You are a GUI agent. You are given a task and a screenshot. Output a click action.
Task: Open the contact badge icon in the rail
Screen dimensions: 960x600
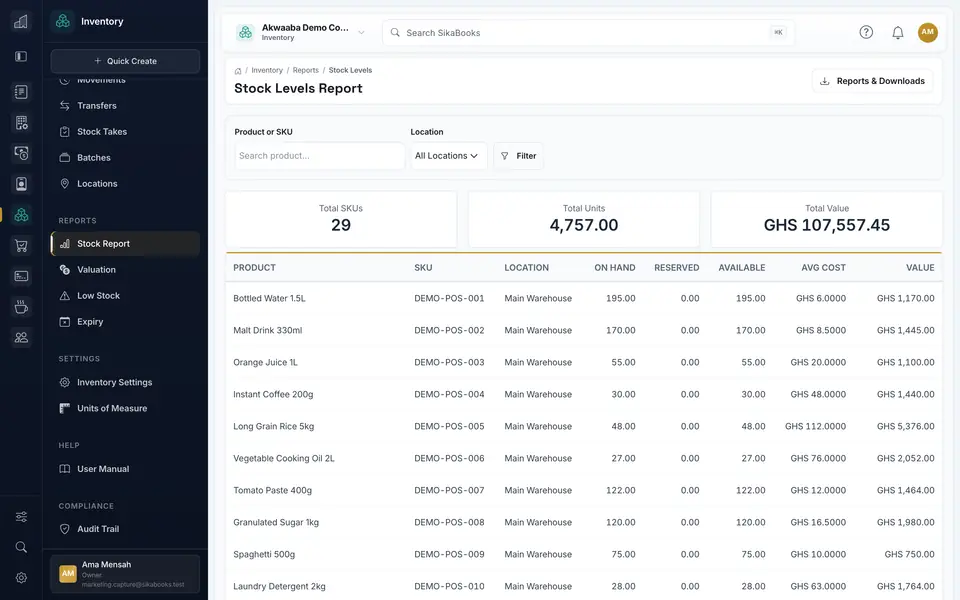tap(21, 184)
